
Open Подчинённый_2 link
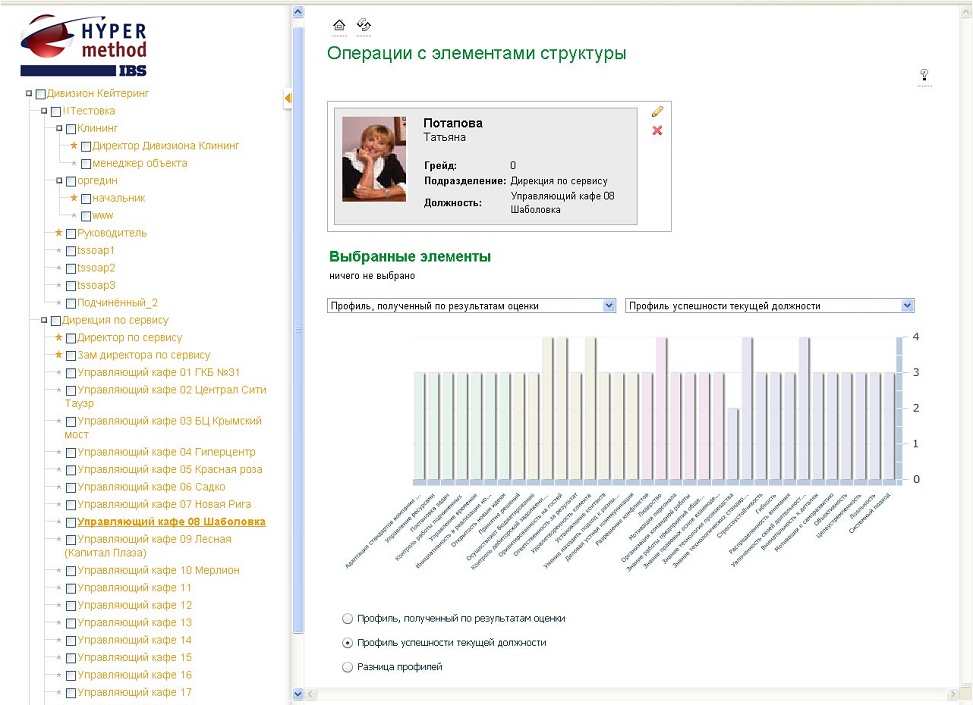[x=117, y=303]
